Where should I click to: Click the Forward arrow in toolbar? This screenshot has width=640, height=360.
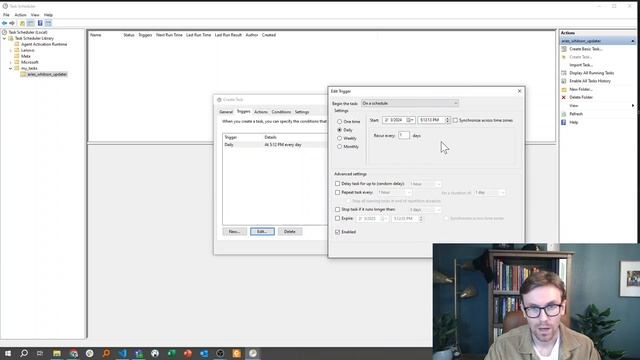click(12, 23)
